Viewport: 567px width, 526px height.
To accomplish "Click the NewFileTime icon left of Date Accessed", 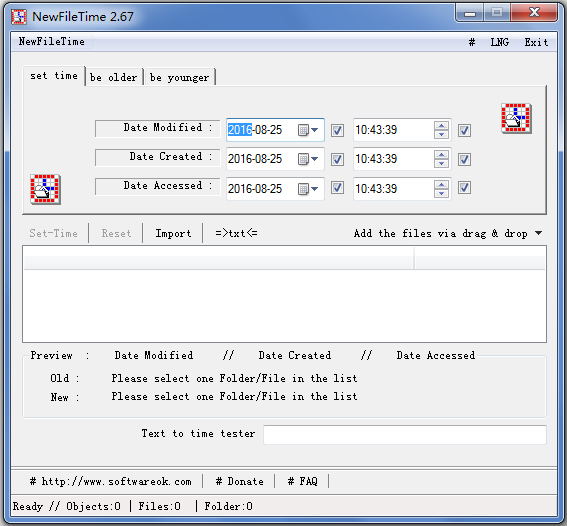I will point(46,189).
